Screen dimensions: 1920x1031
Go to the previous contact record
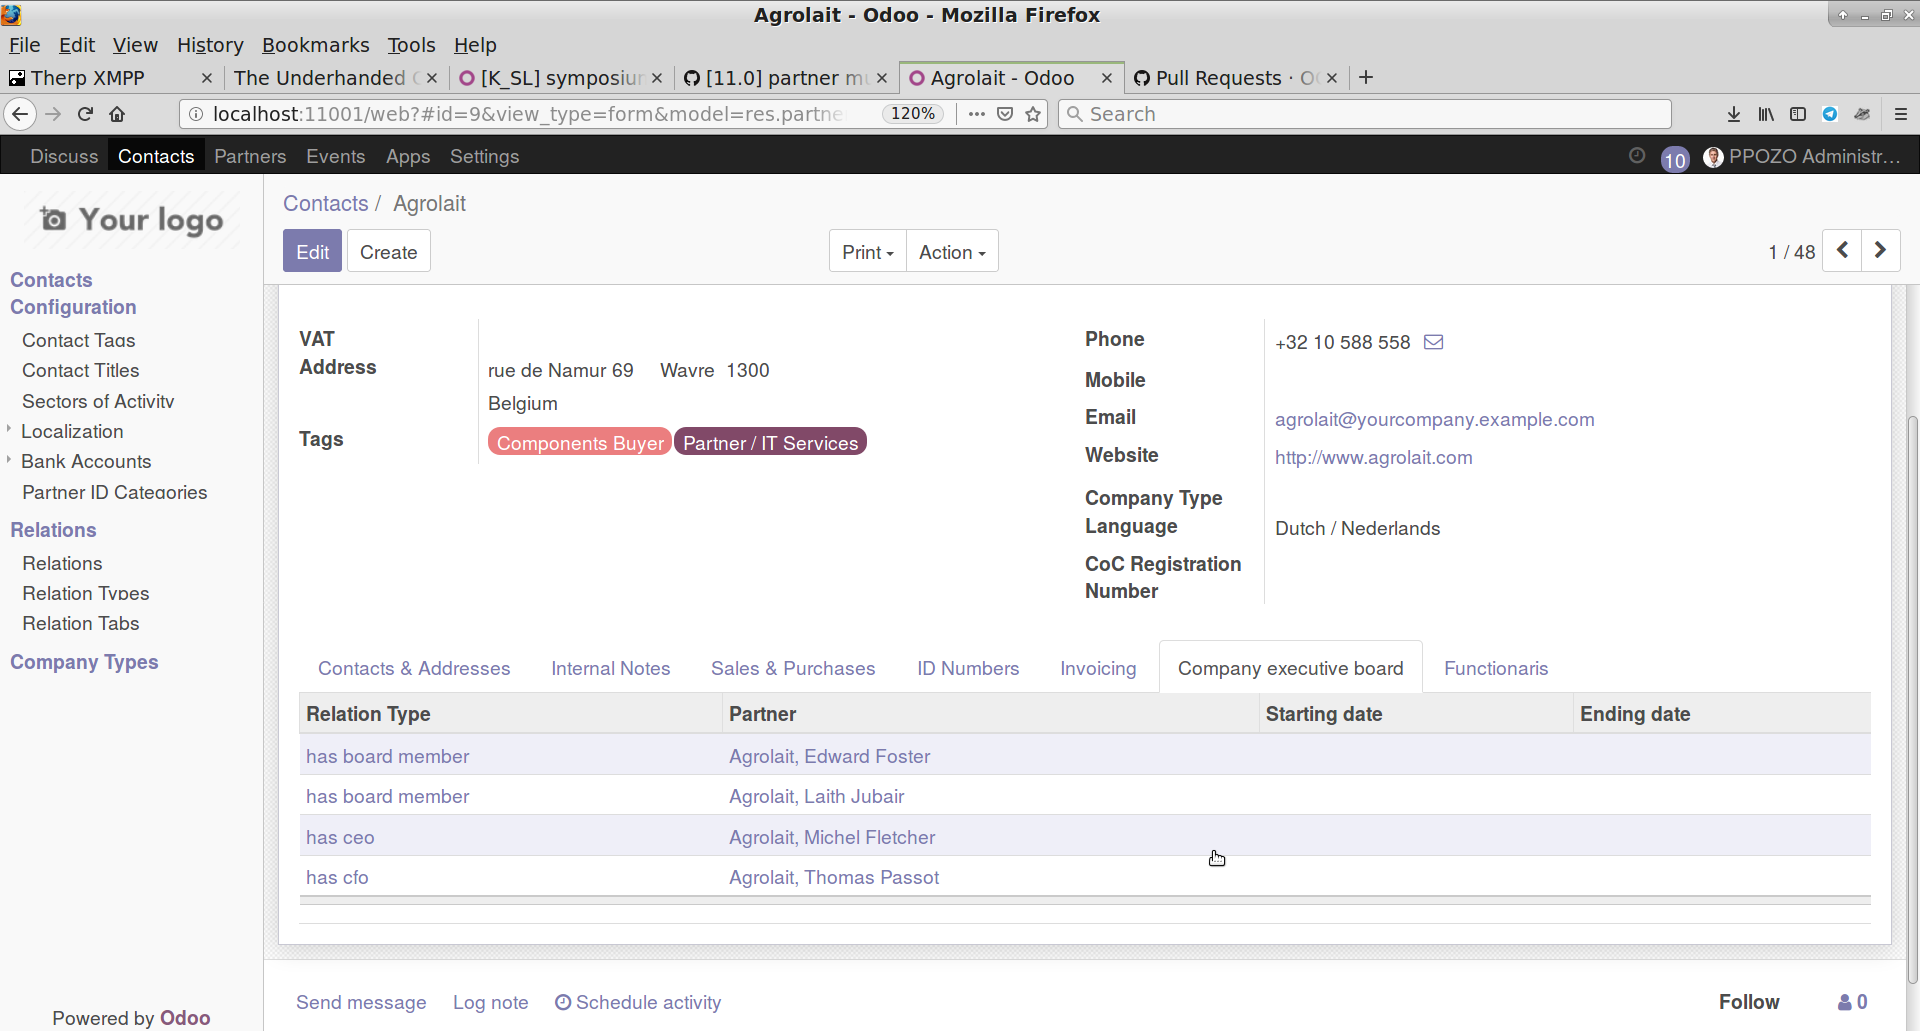pos(1842,250)
